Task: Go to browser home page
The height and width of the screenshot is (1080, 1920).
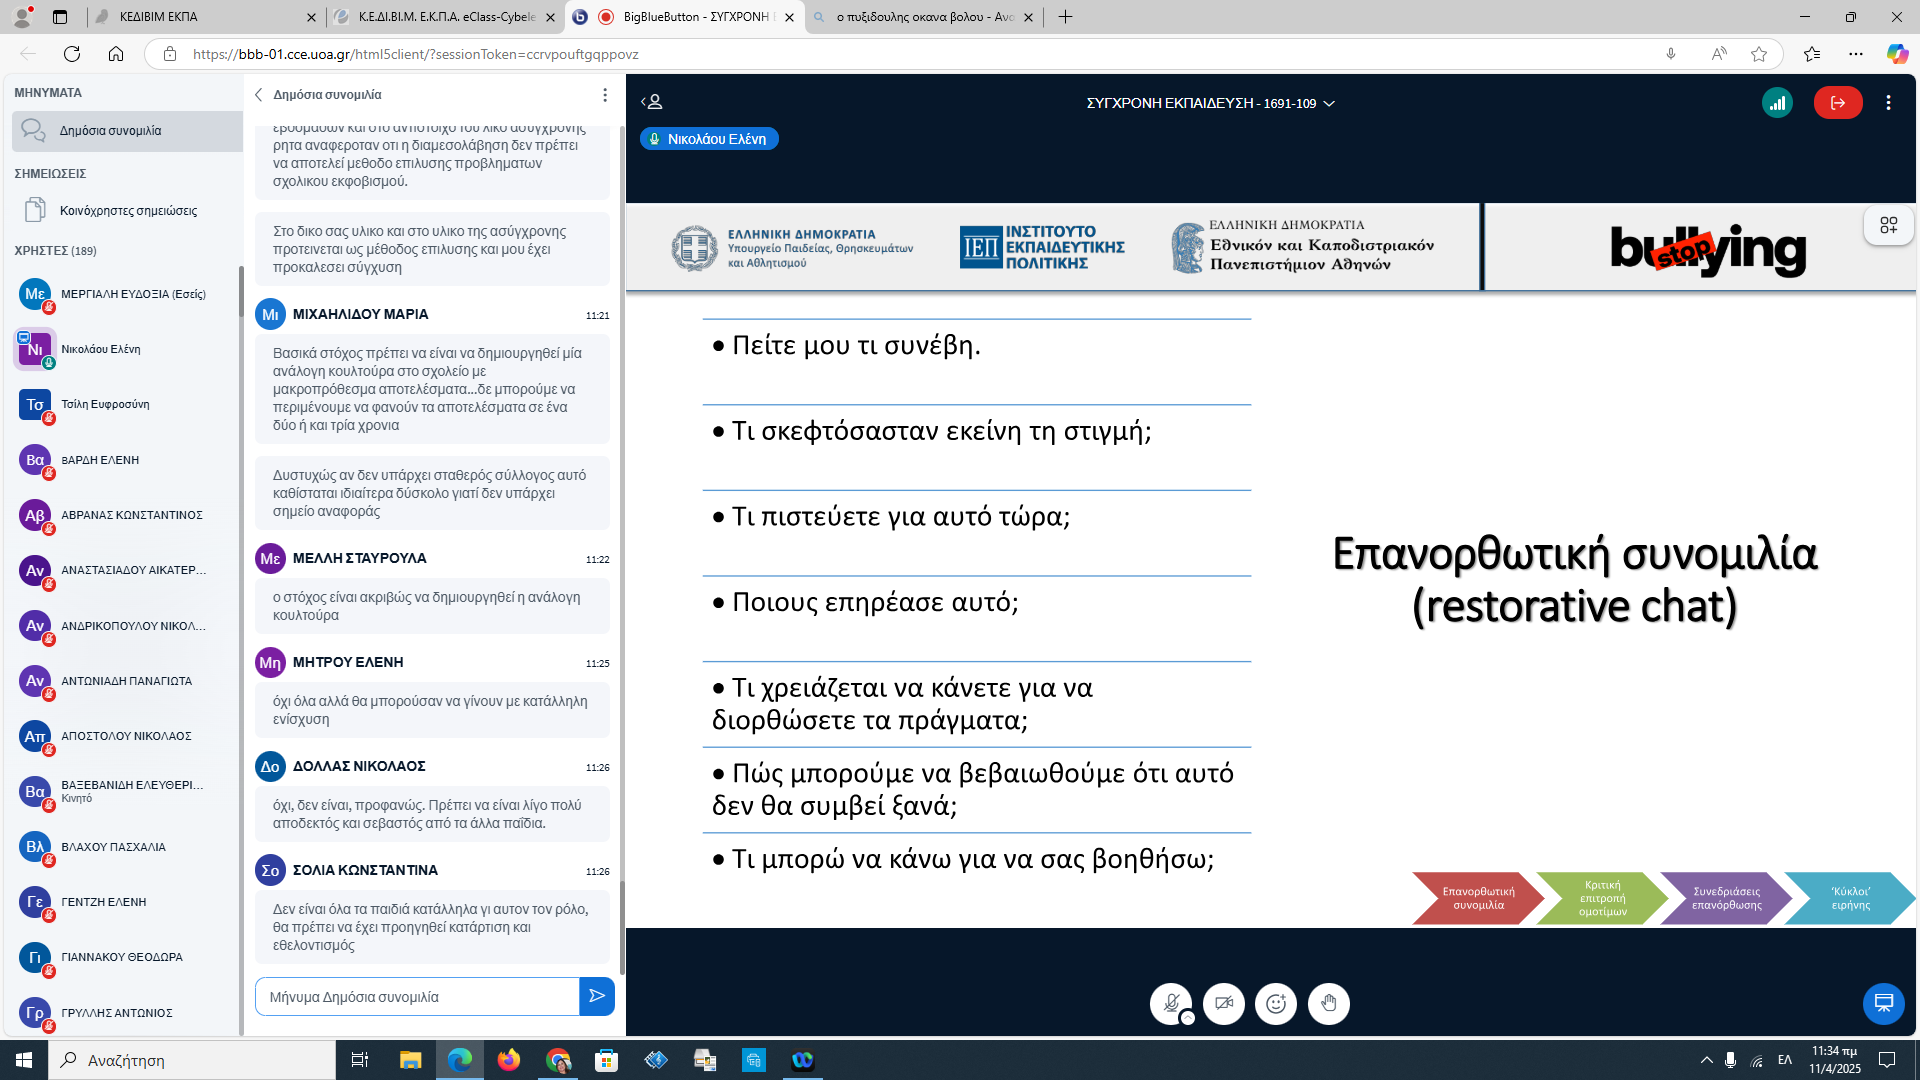Action: (x=116, y=54)
